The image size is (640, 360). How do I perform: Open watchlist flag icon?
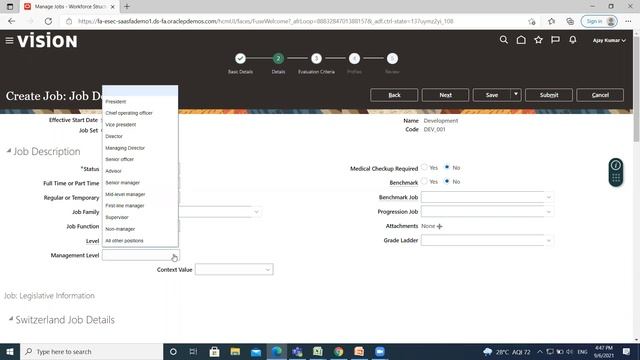556,40
